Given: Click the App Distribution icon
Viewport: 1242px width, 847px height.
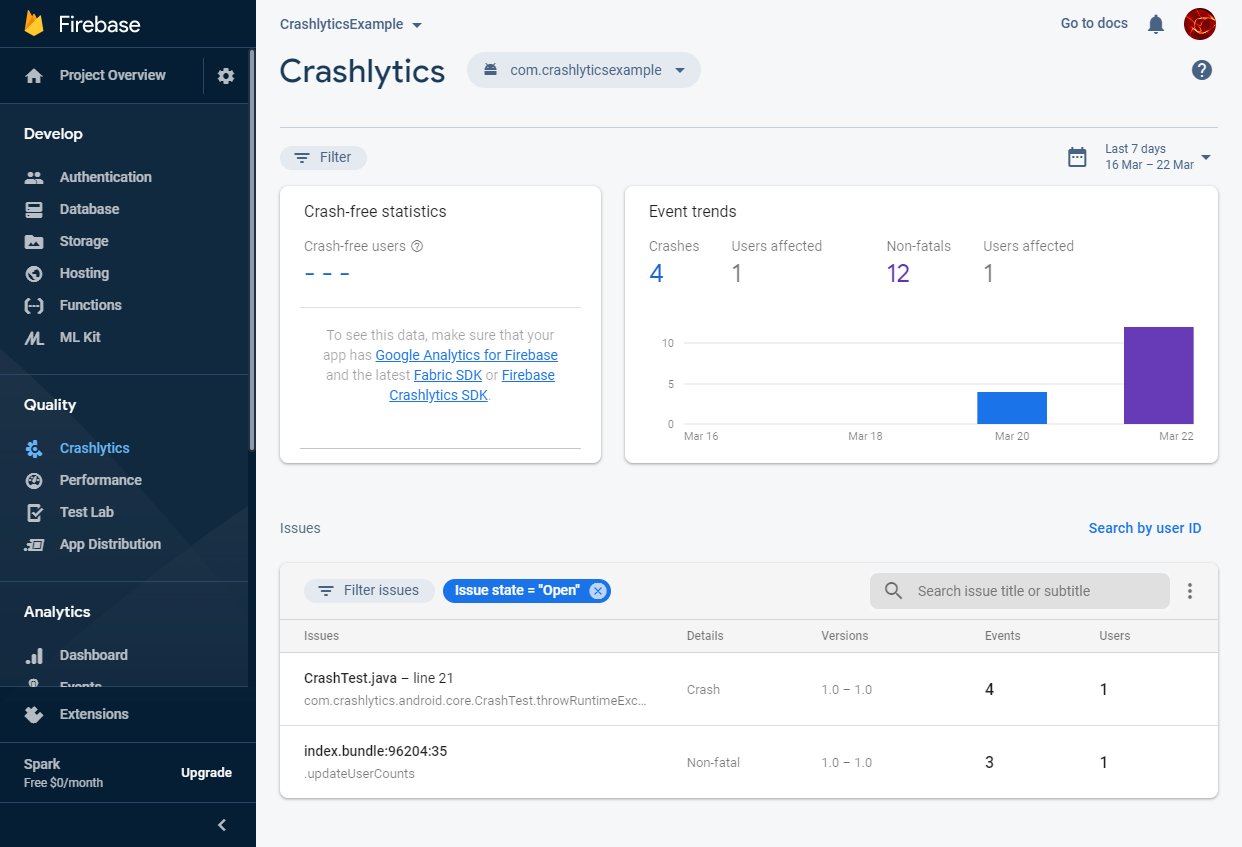Looking at the screenshot, I should (x=34, y=545).
